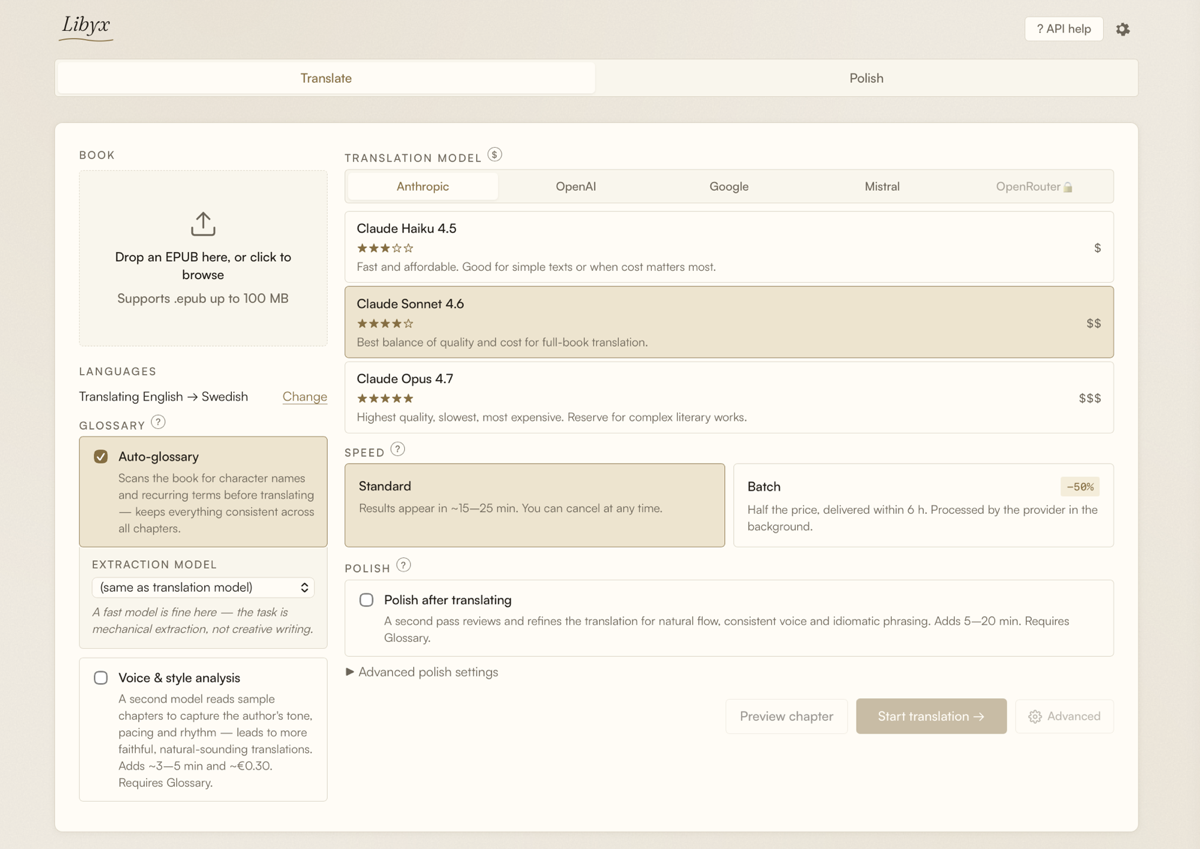Viewport: 1200px width, 849px height.
Task: Click Preview chapter button
Action: (x=786, y=716)
